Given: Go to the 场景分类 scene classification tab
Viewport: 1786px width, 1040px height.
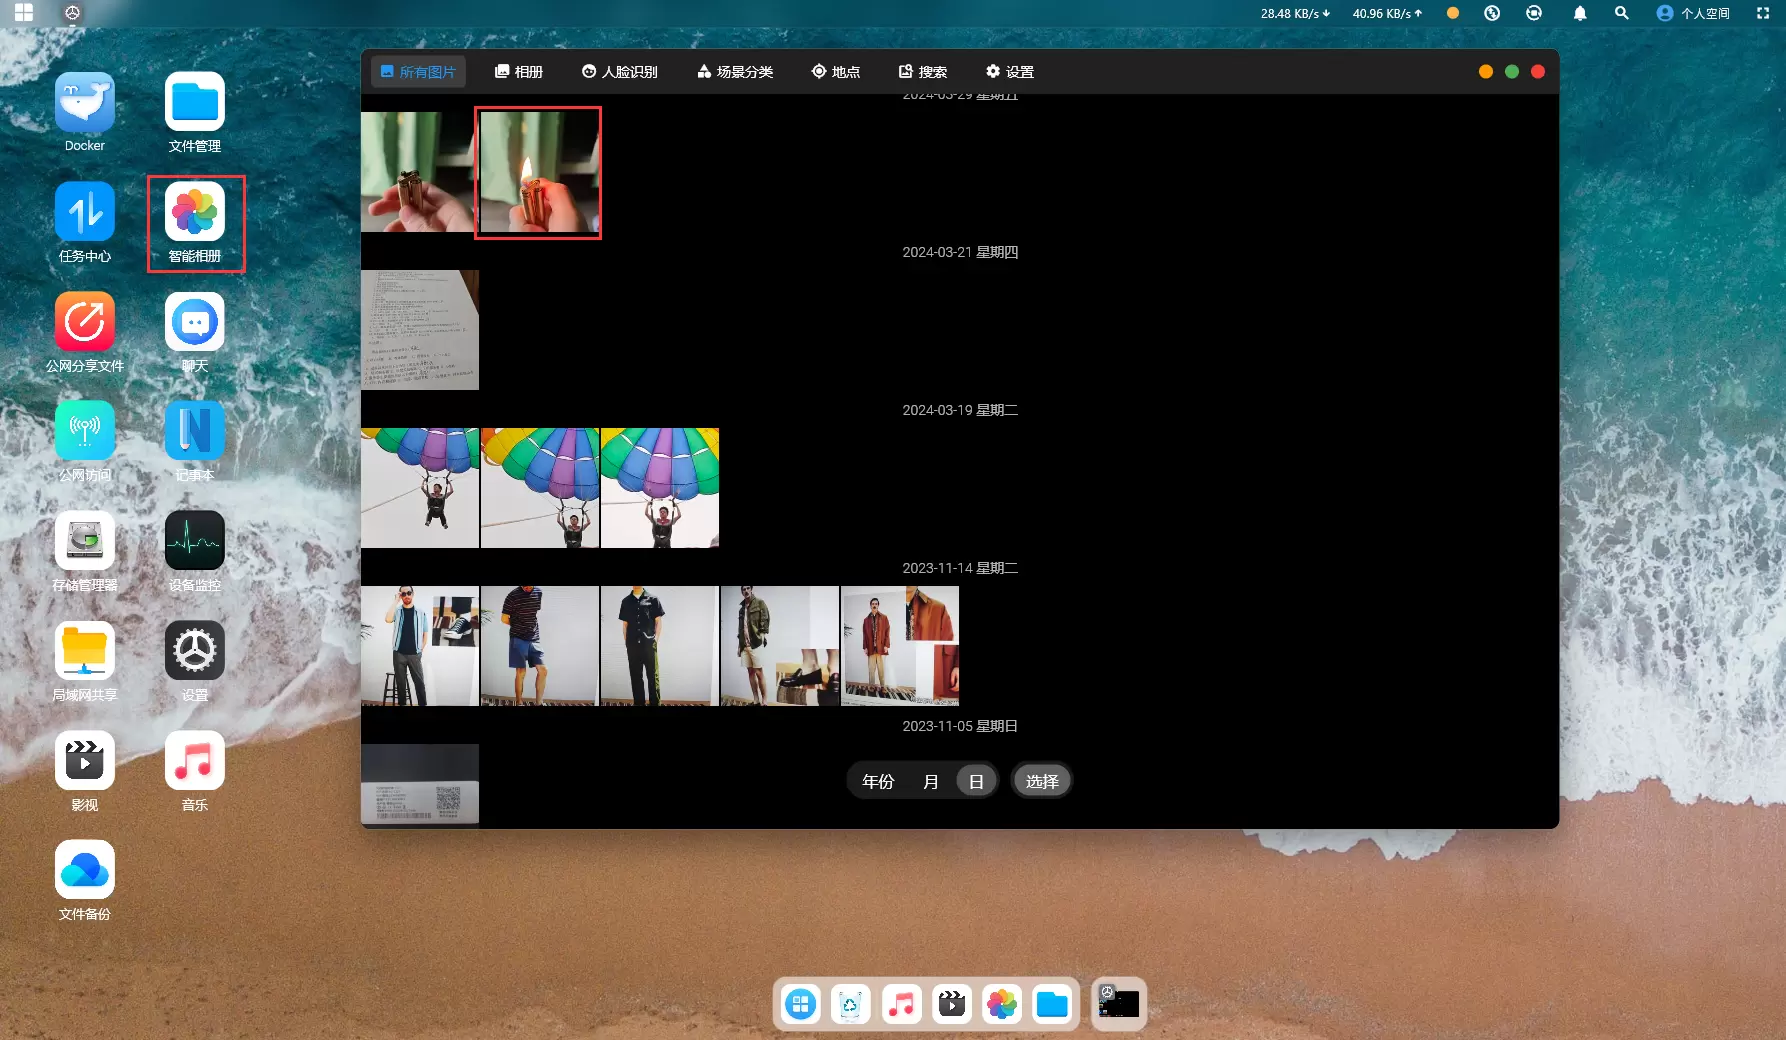Looking at the screenshot, I should [735, 72].
